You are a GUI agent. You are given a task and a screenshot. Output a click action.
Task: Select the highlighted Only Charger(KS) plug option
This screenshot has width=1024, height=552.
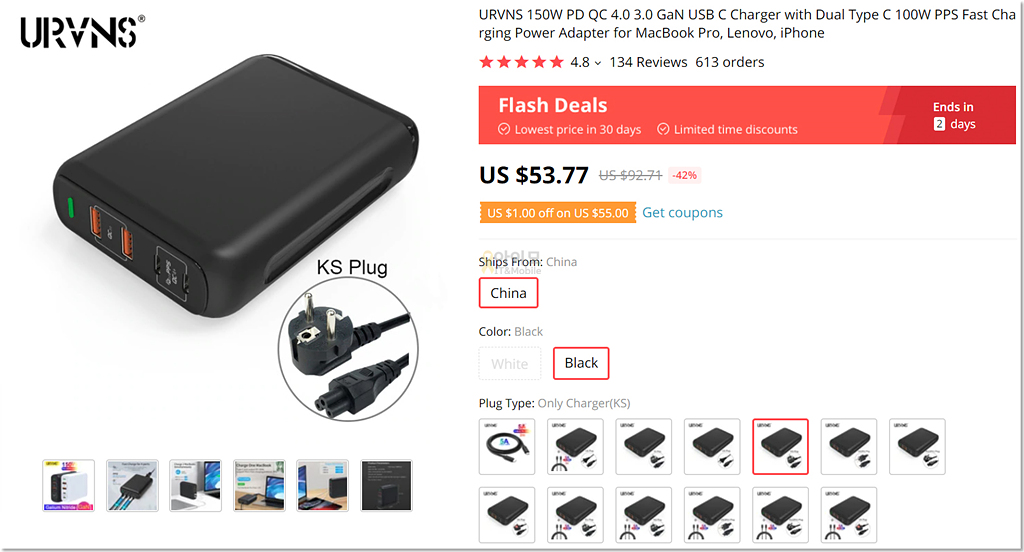780,446
